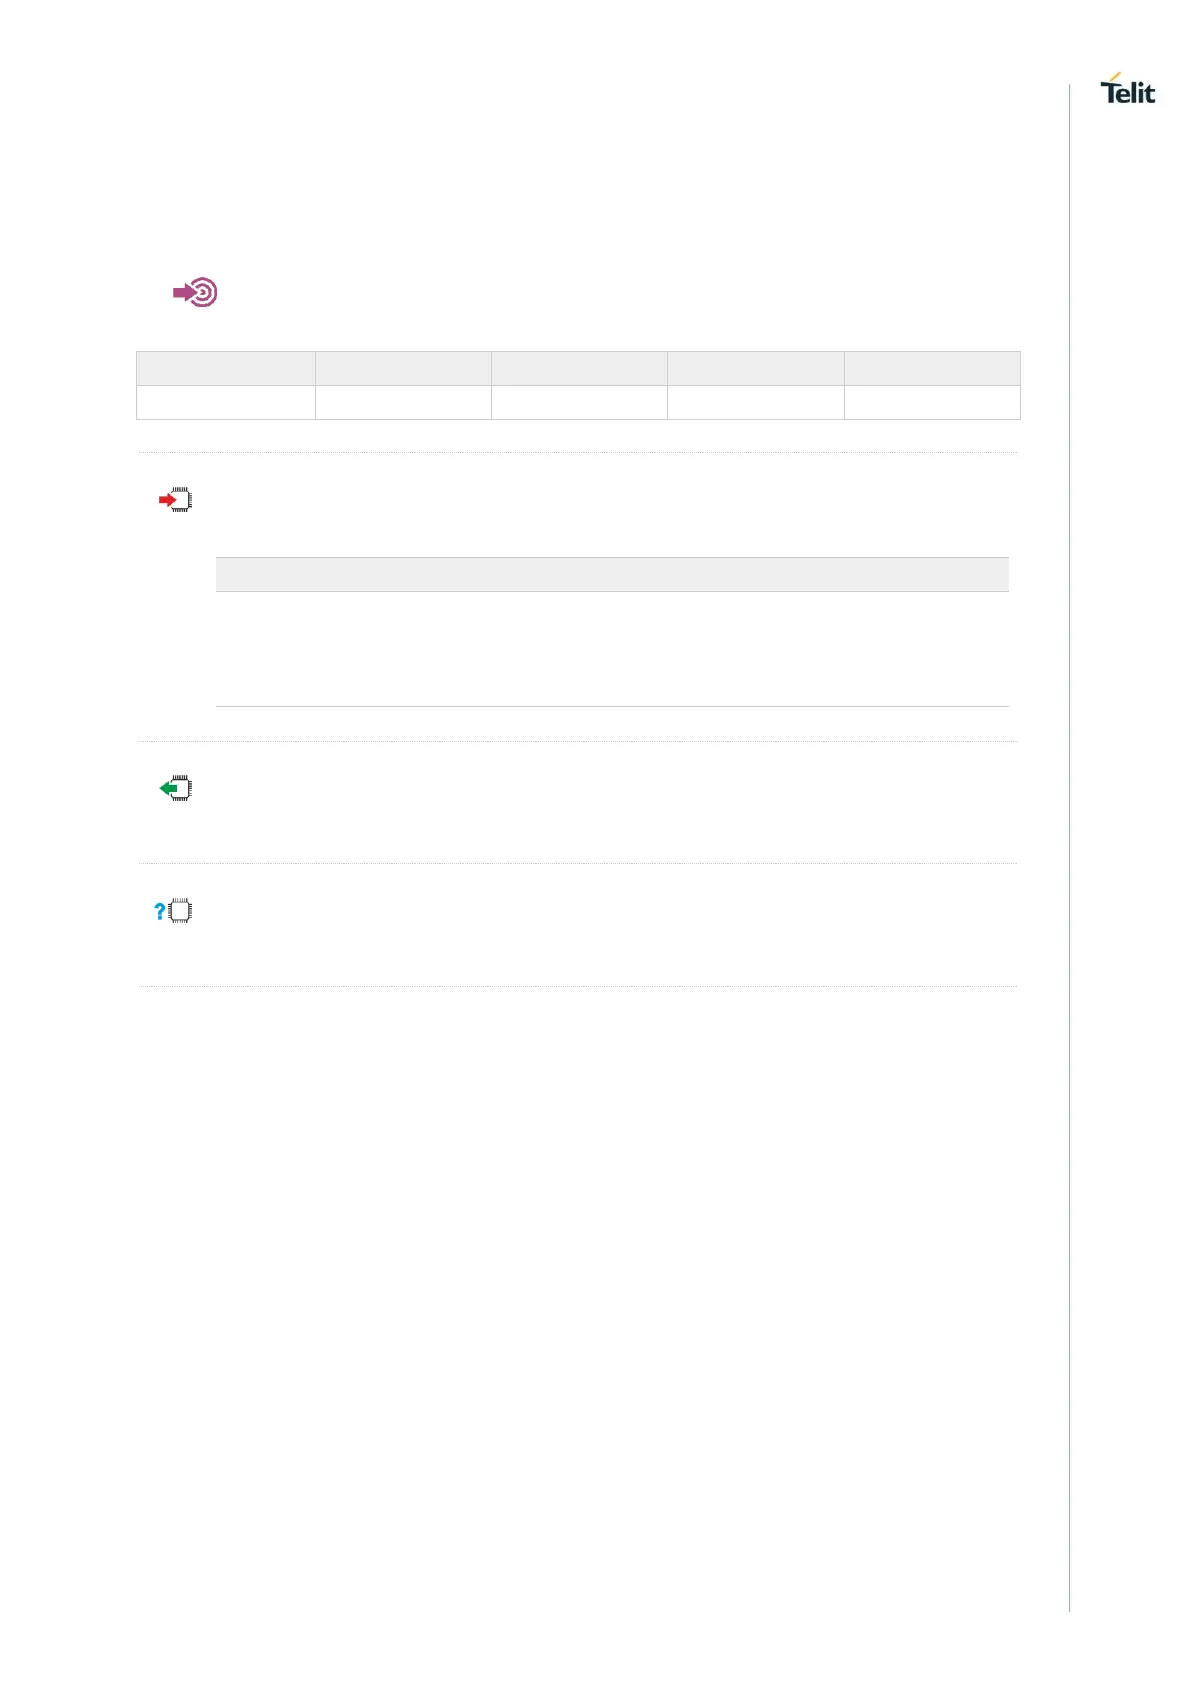The height and width of the screenshot is (1684, 1191).
Task: Select the green arrow chip icon
Action: [176, 789]
